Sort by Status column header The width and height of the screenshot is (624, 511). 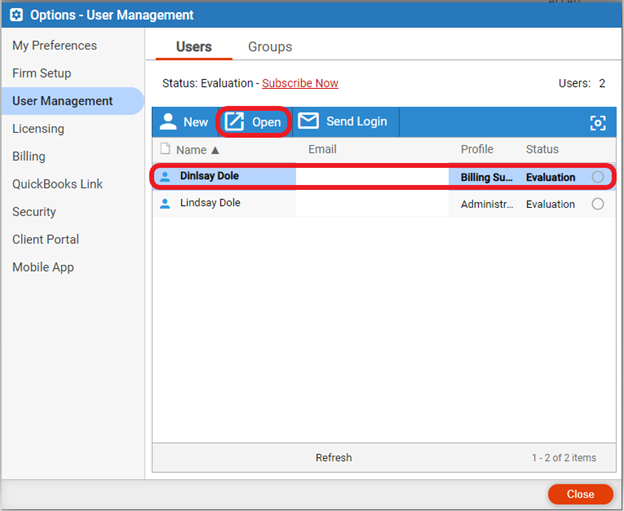pos(542,149)
